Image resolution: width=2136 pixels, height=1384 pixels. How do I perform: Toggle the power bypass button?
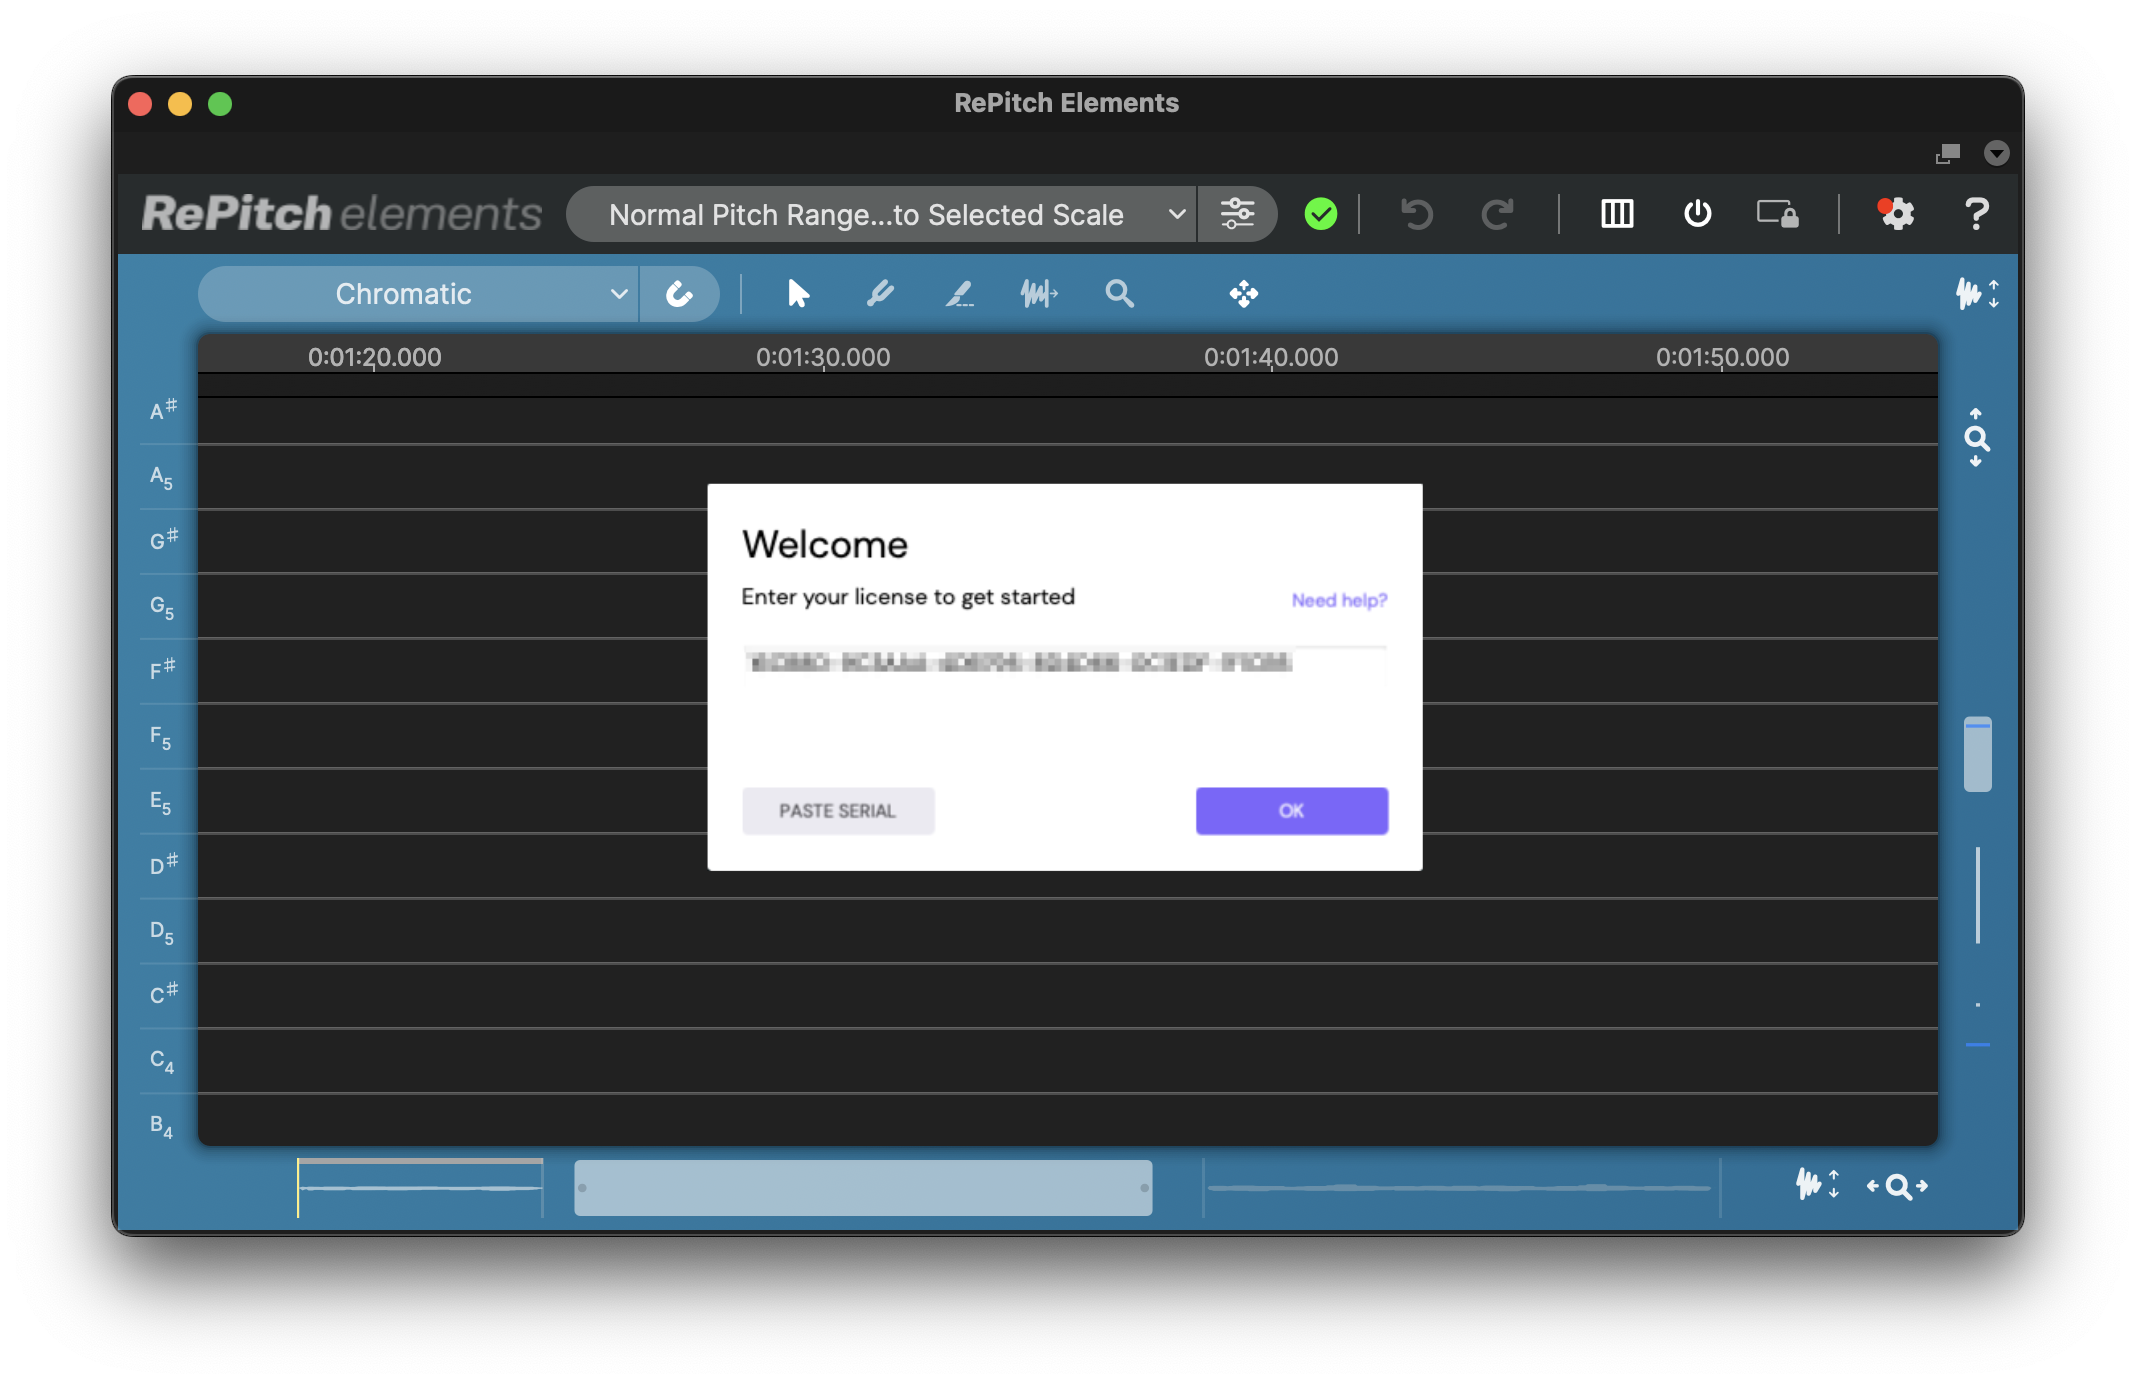[1697, 214]
